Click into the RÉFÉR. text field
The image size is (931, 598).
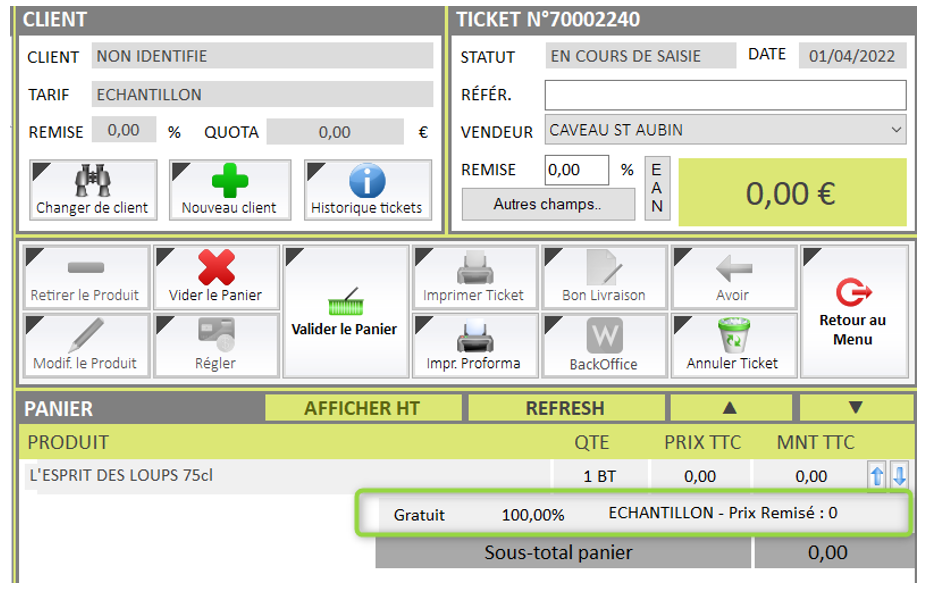tap(725, 95)
